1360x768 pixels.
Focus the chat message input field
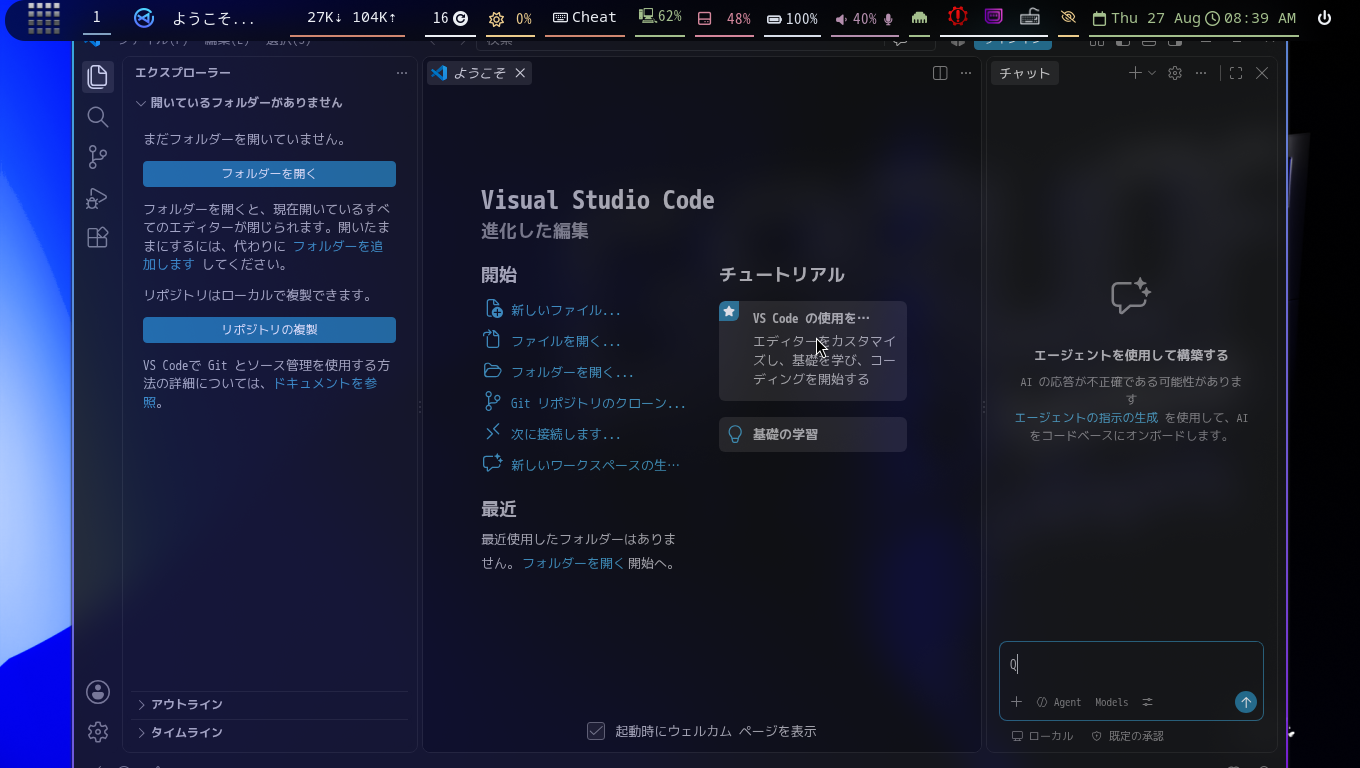[1131, 665]
